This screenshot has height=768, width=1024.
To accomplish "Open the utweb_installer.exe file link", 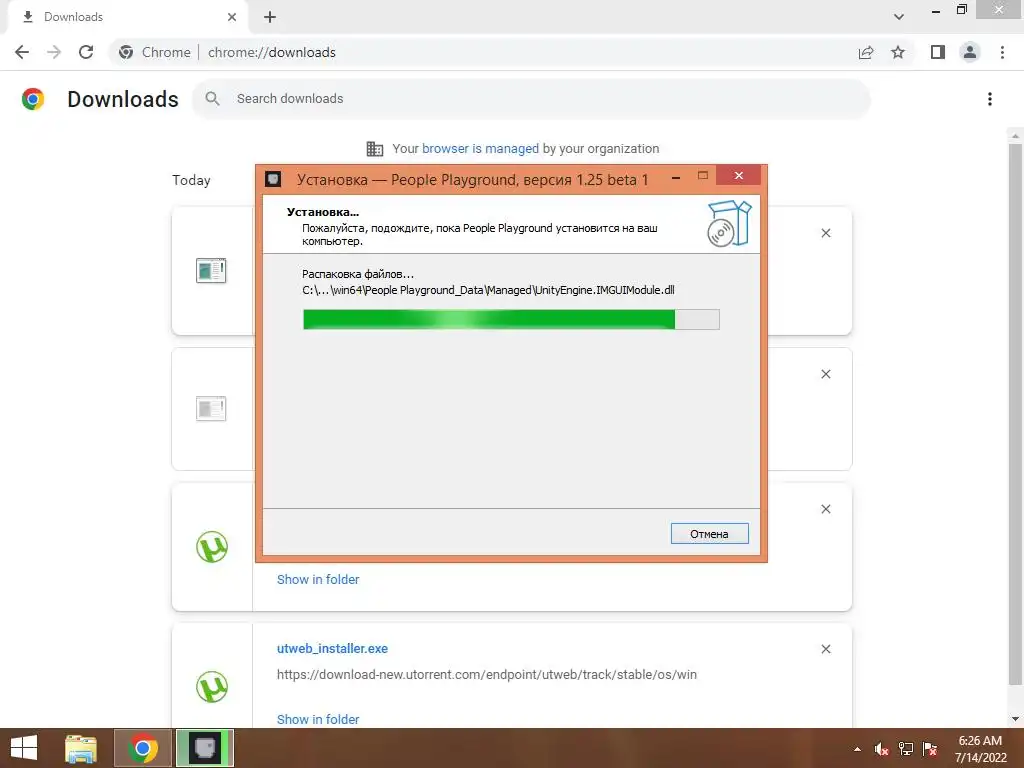I will tap(332, 648).
